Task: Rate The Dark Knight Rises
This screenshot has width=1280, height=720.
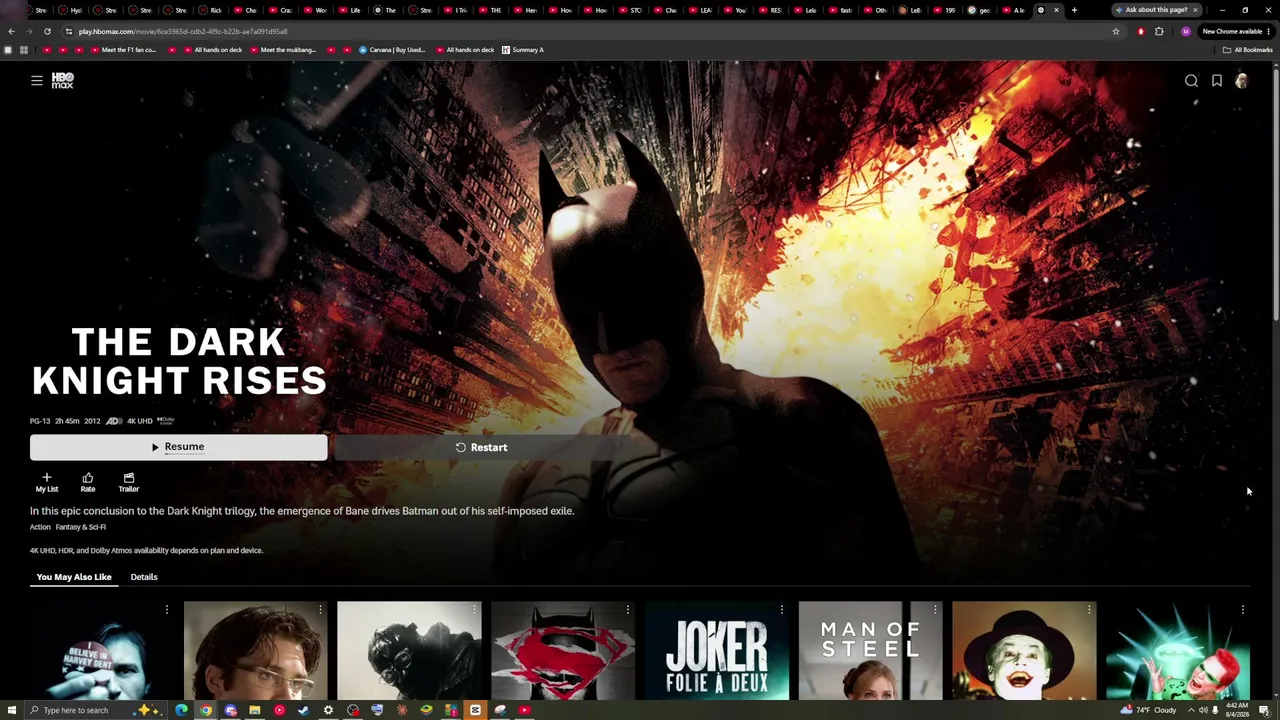Action: [88, 482]
